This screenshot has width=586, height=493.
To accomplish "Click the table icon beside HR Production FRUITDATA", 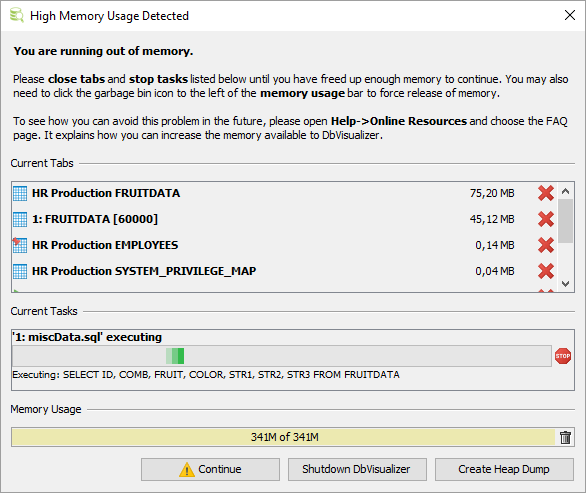I will [20, 193].
